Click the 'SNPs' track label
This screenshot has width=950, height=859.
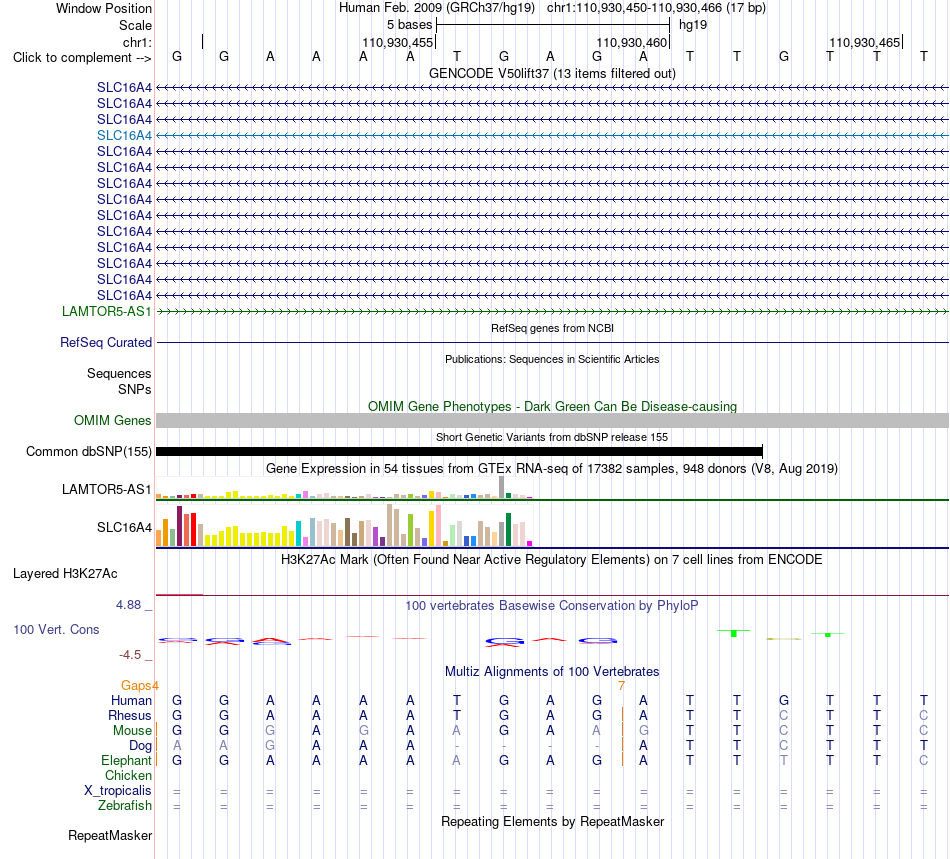point(135,390)
